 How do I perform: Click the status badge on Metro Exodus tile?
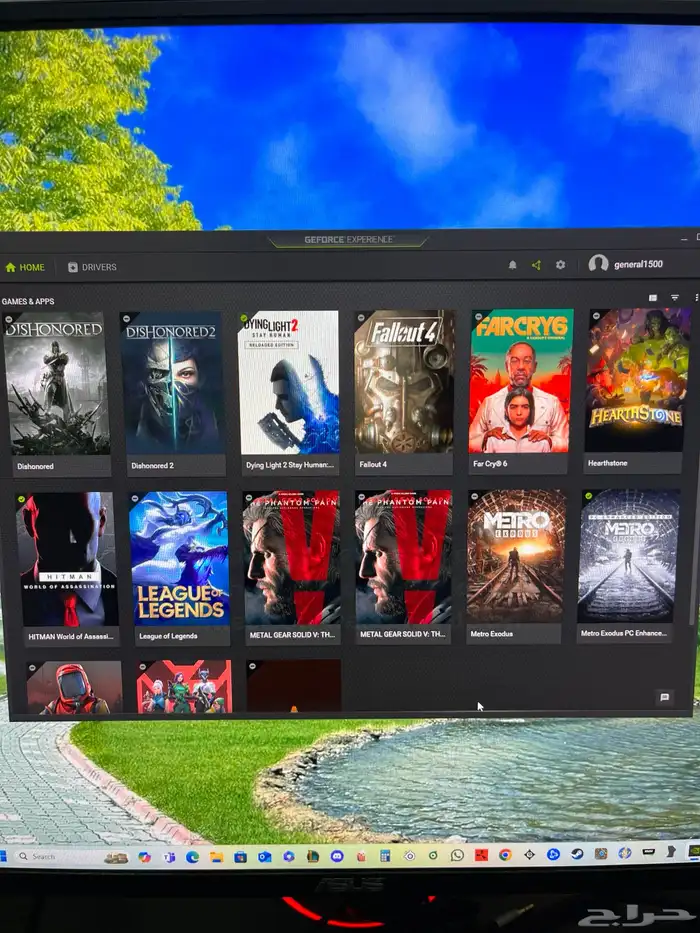point(474,496)
